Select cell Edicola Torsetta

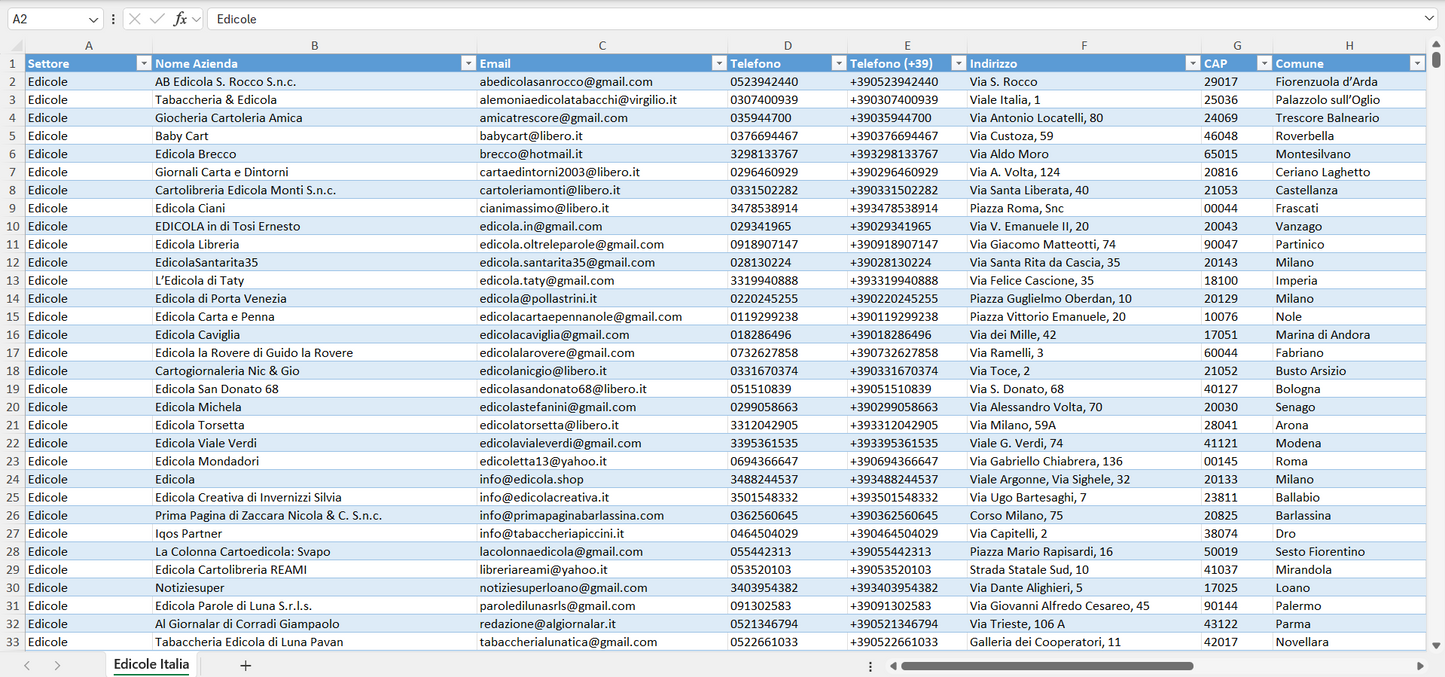(315, 425)
